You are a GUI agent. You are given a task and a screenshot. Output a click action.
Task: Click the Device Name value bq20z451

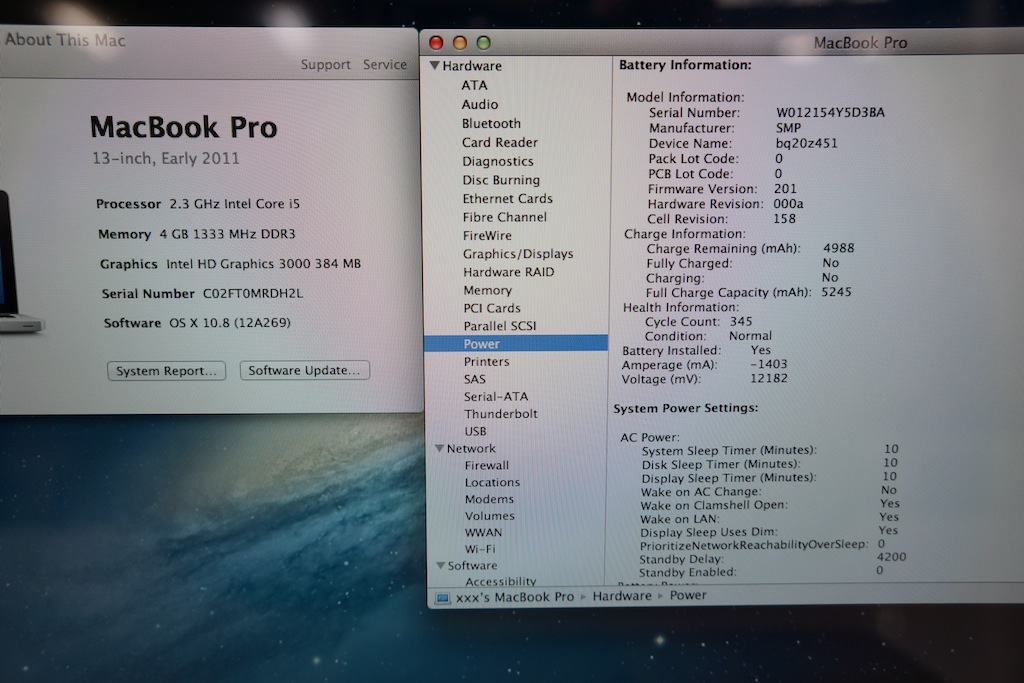pyautogui.click(x=807, y=143)
